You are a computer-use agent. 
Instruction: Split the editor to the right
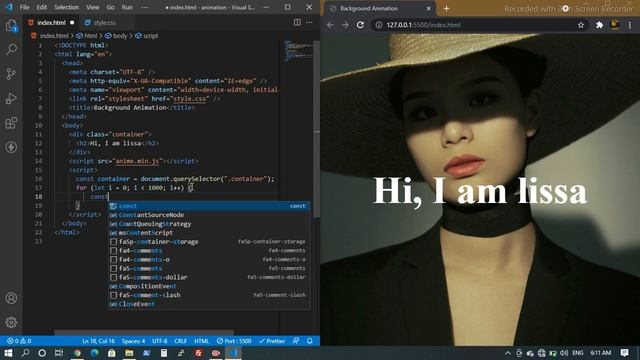coord(297,22)
